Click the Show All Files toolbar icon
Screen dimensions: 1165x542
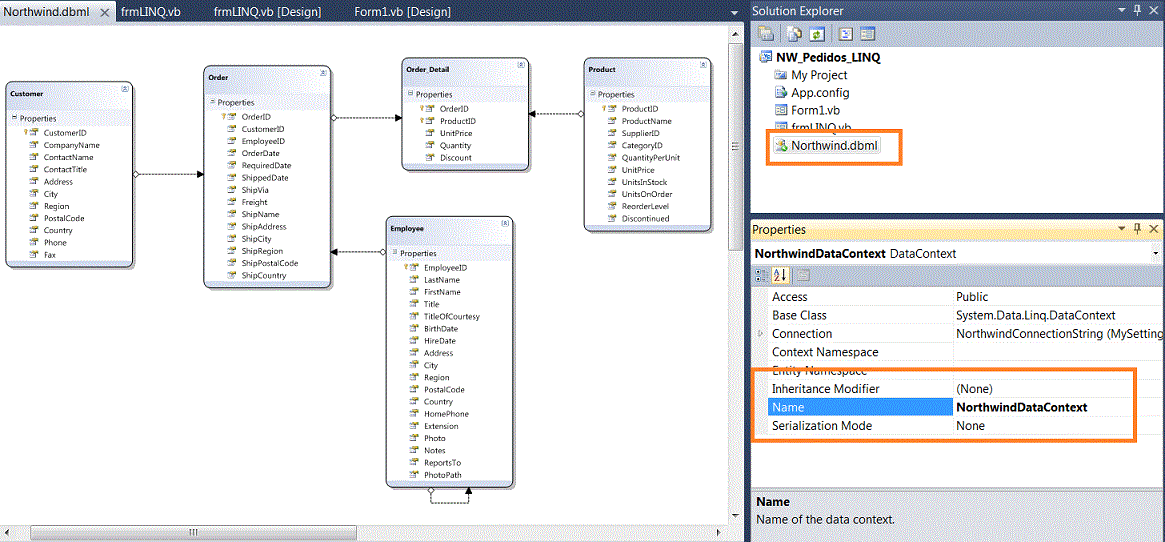point(794,34)
